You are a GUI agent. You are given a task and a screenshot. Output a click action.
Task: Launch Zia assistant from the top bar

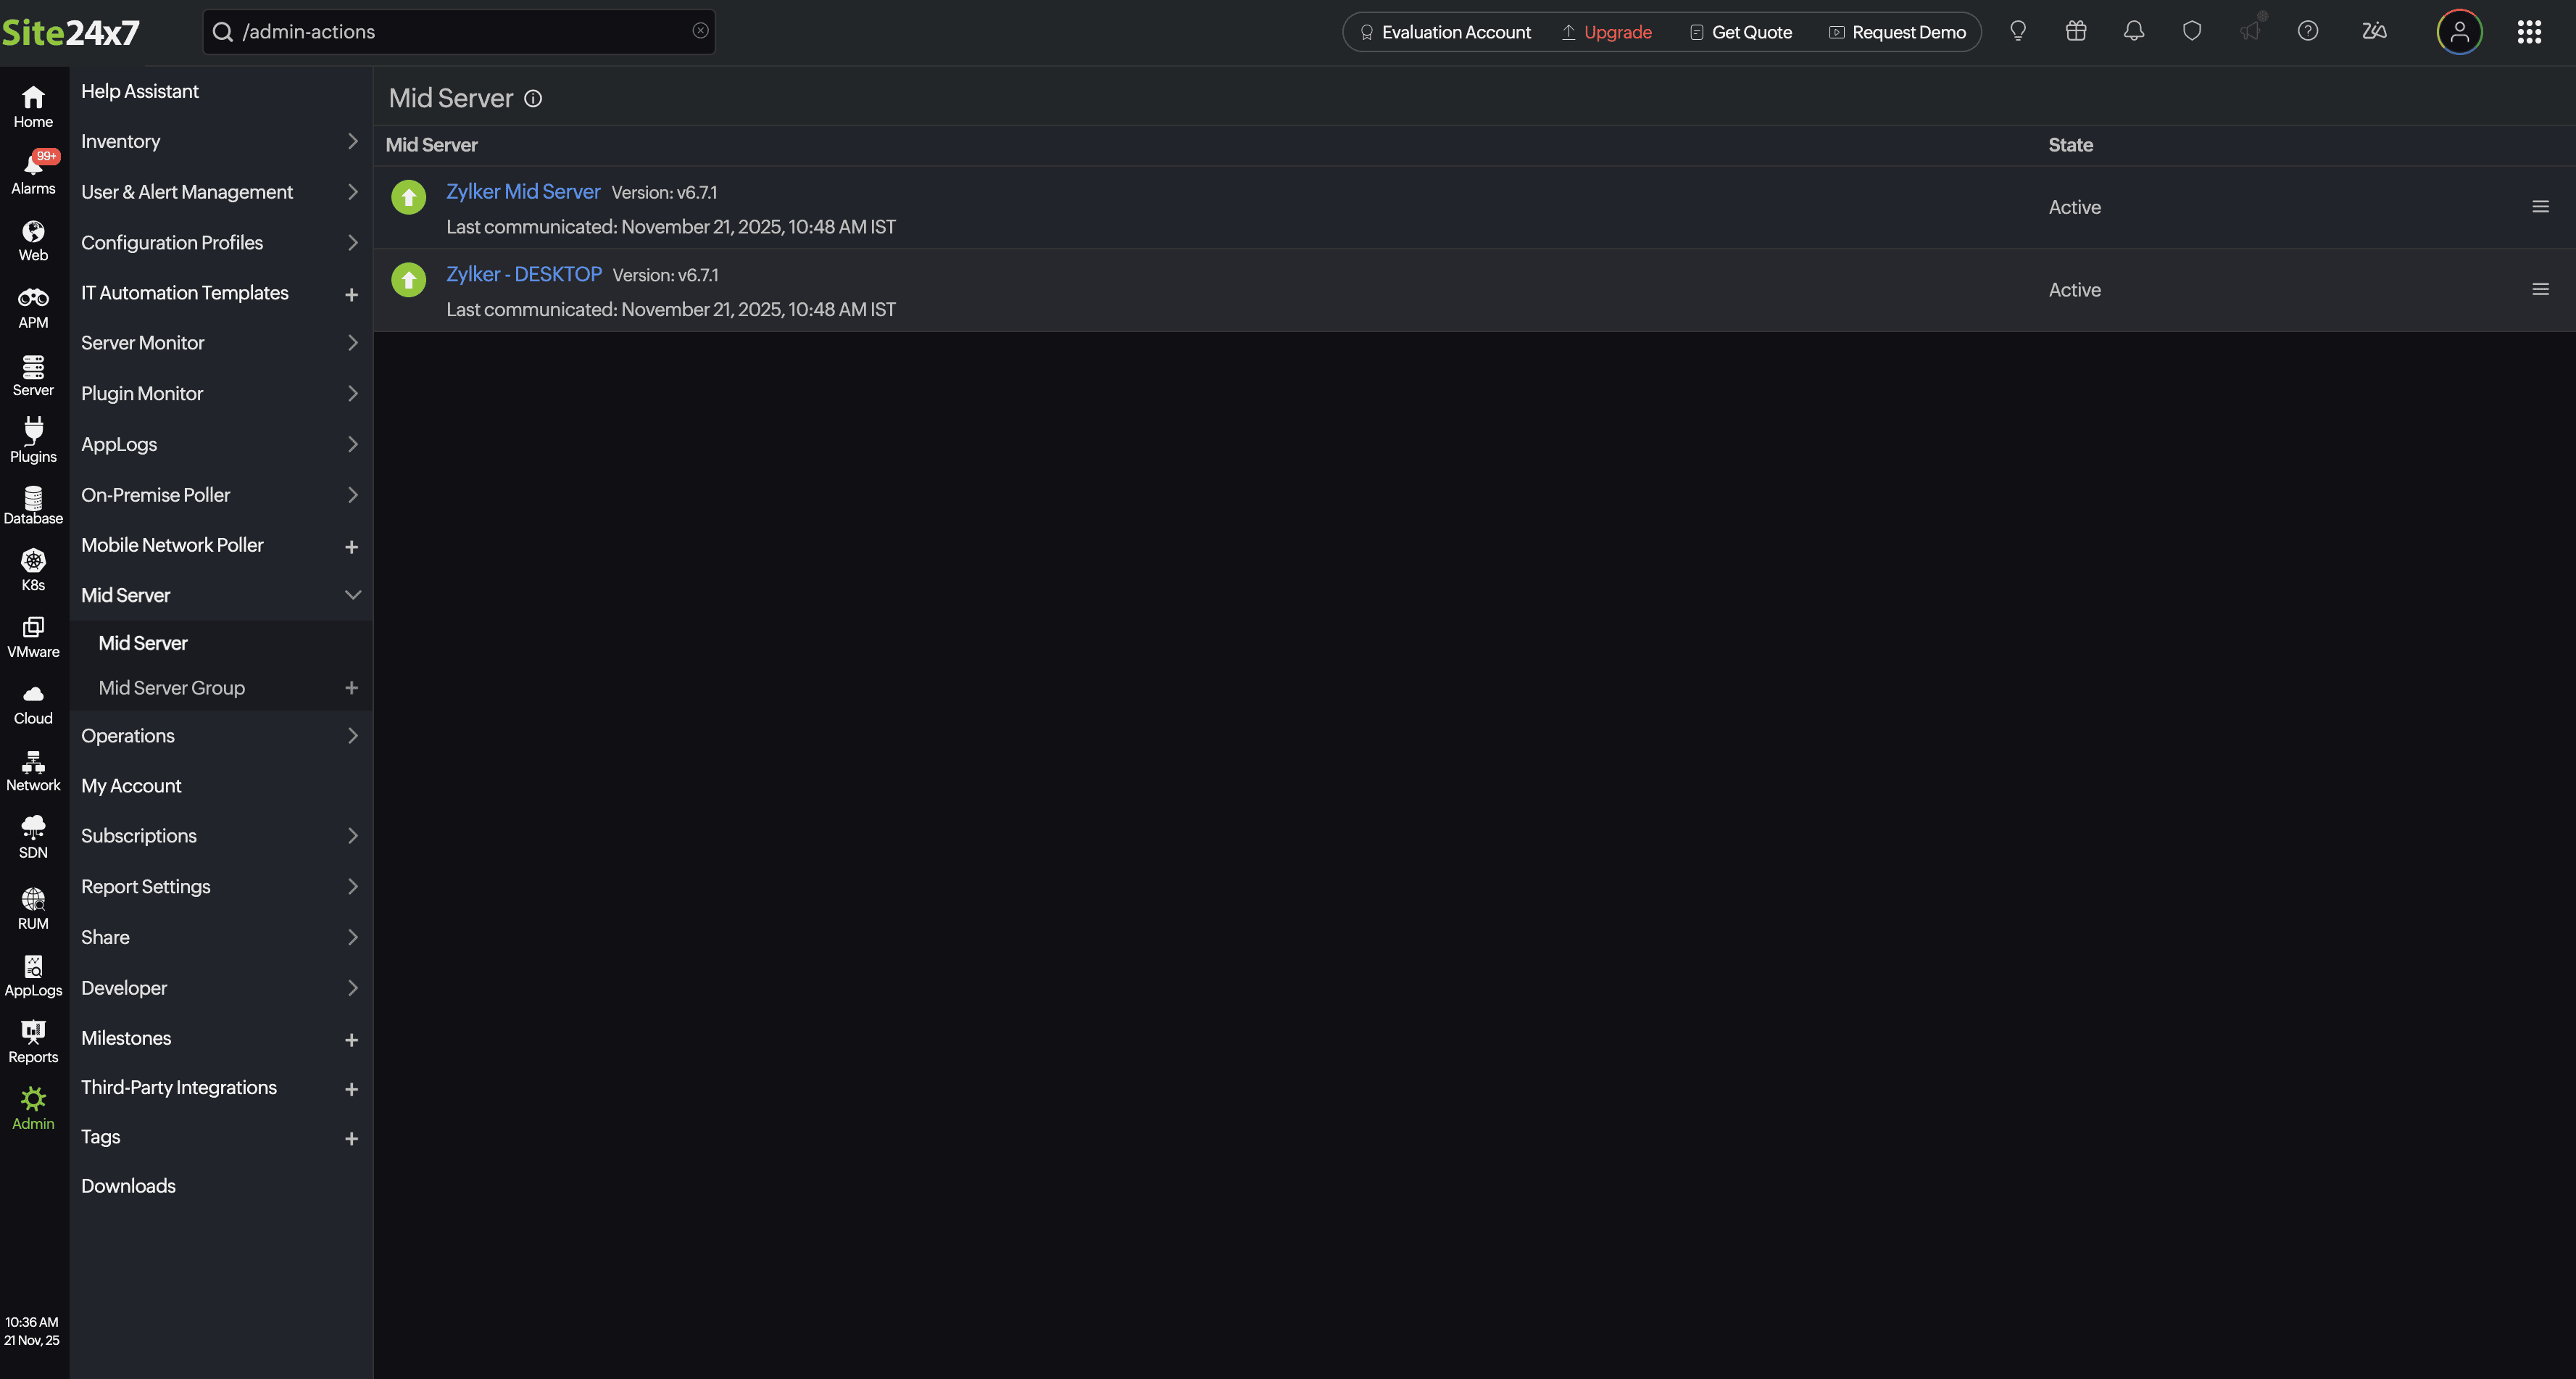(2374, 31)
